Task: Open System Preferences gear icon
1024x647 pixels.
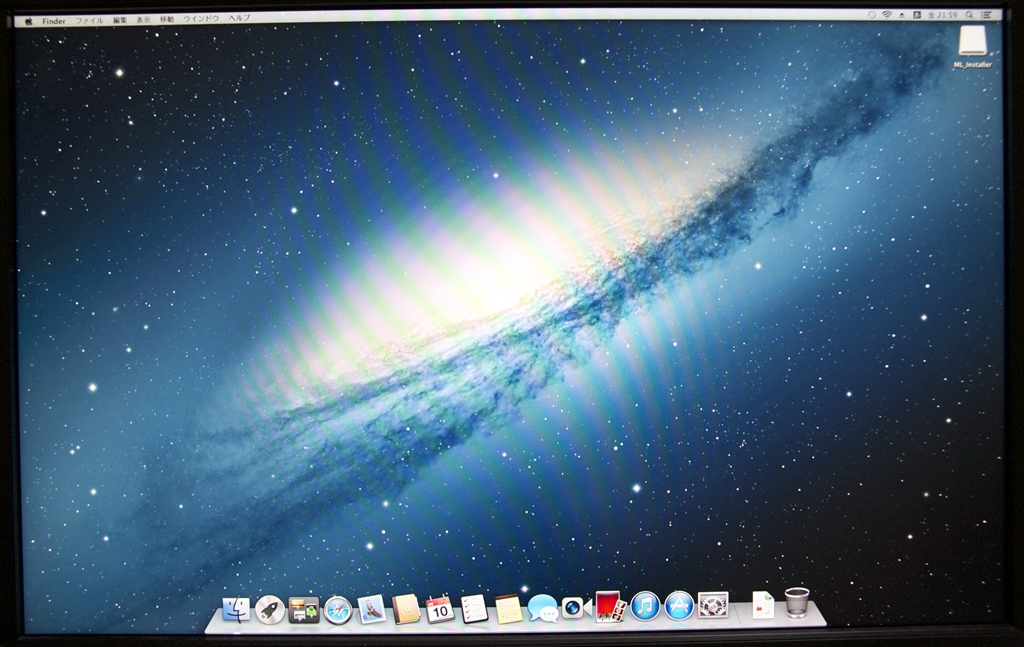Action: click(x=713, y=605)
